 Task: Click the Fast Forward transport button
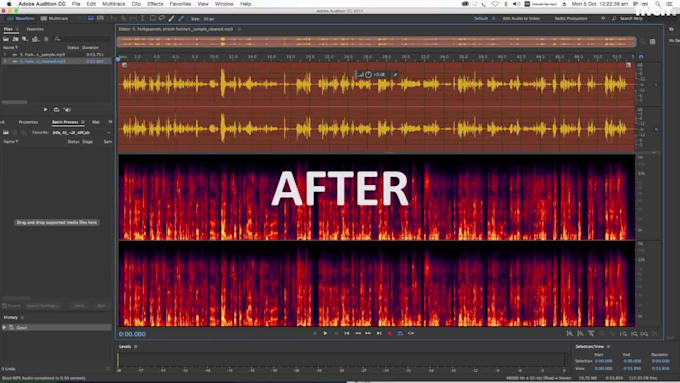click(x=368, y=334)
